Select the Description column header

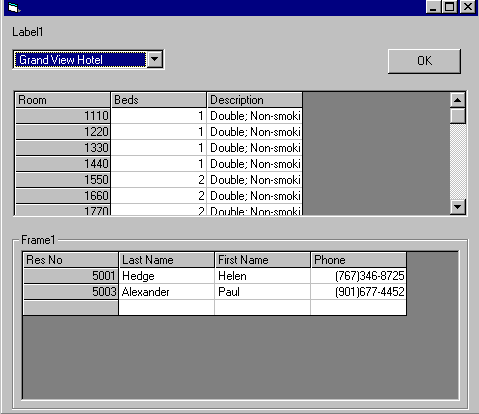[x=255, y=100]
